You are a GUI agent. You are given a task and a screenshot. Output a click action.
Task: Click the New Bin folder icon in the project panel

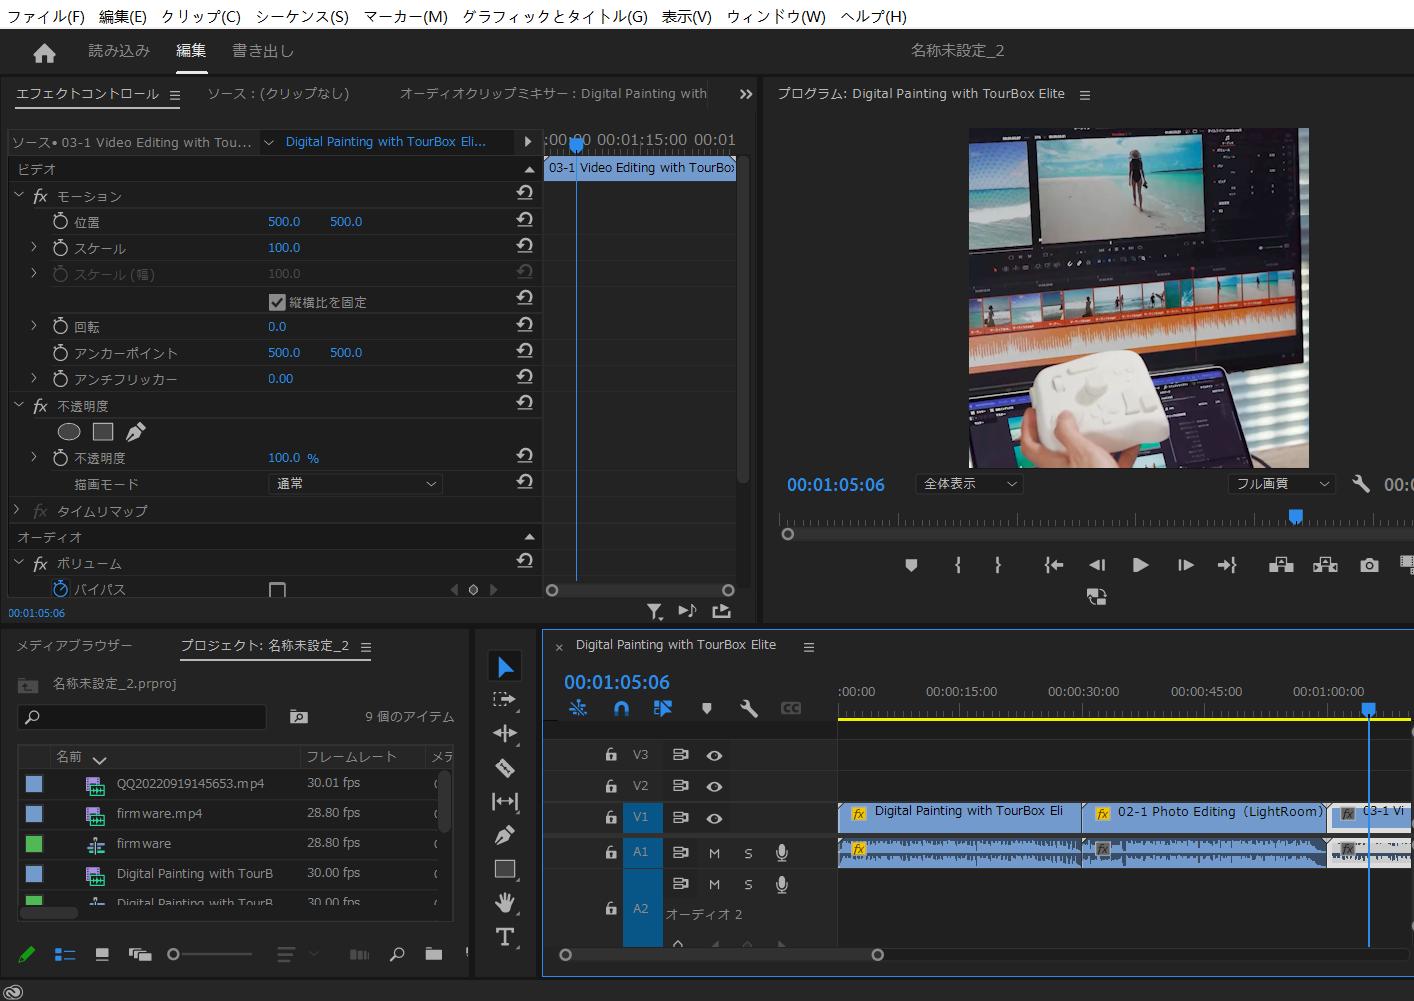pyautogui.click(x=433, y=954)
